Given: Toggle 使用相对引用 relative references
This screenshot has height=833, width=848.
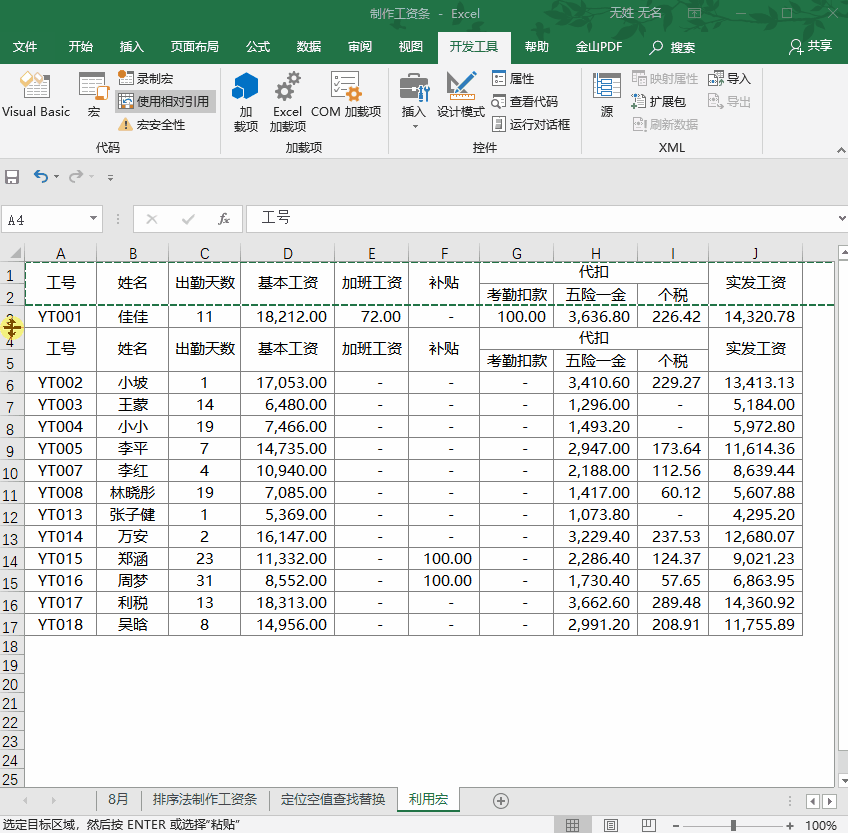Looking at the screenshot, I should pyautogui.click(x=165, y=101).
